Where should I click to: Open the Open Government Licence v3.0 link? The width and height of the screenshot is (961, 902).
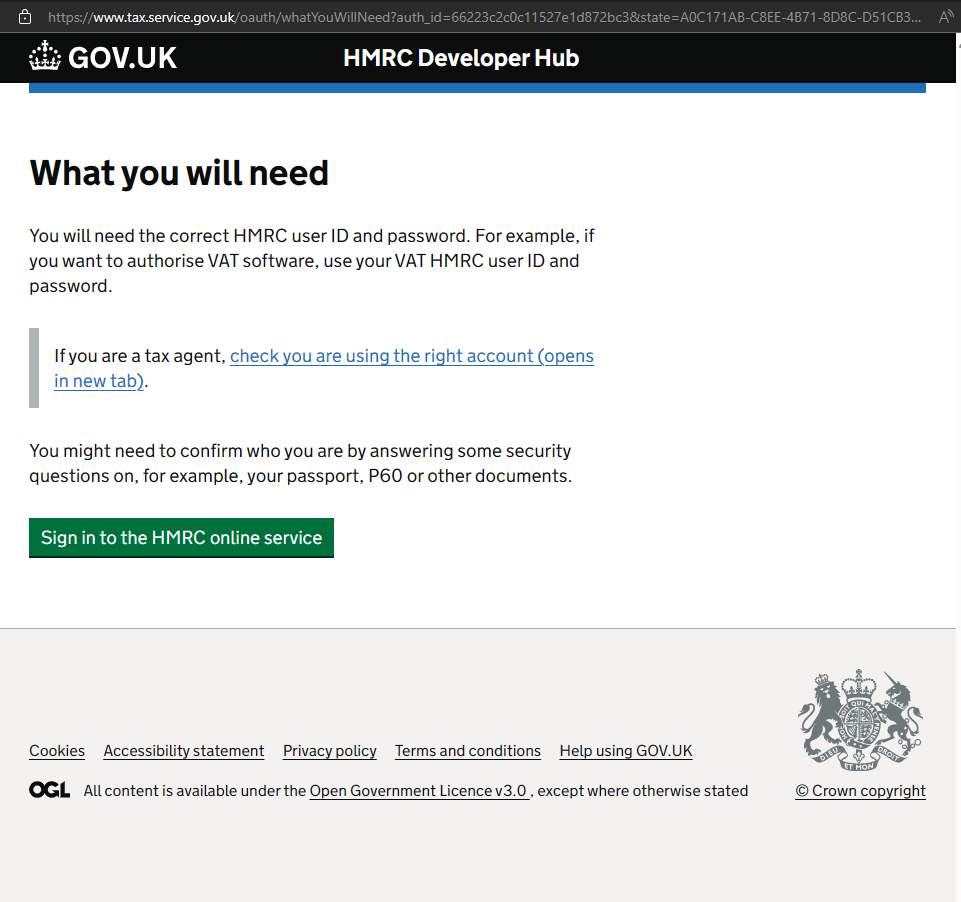click(x=419, y=790)
